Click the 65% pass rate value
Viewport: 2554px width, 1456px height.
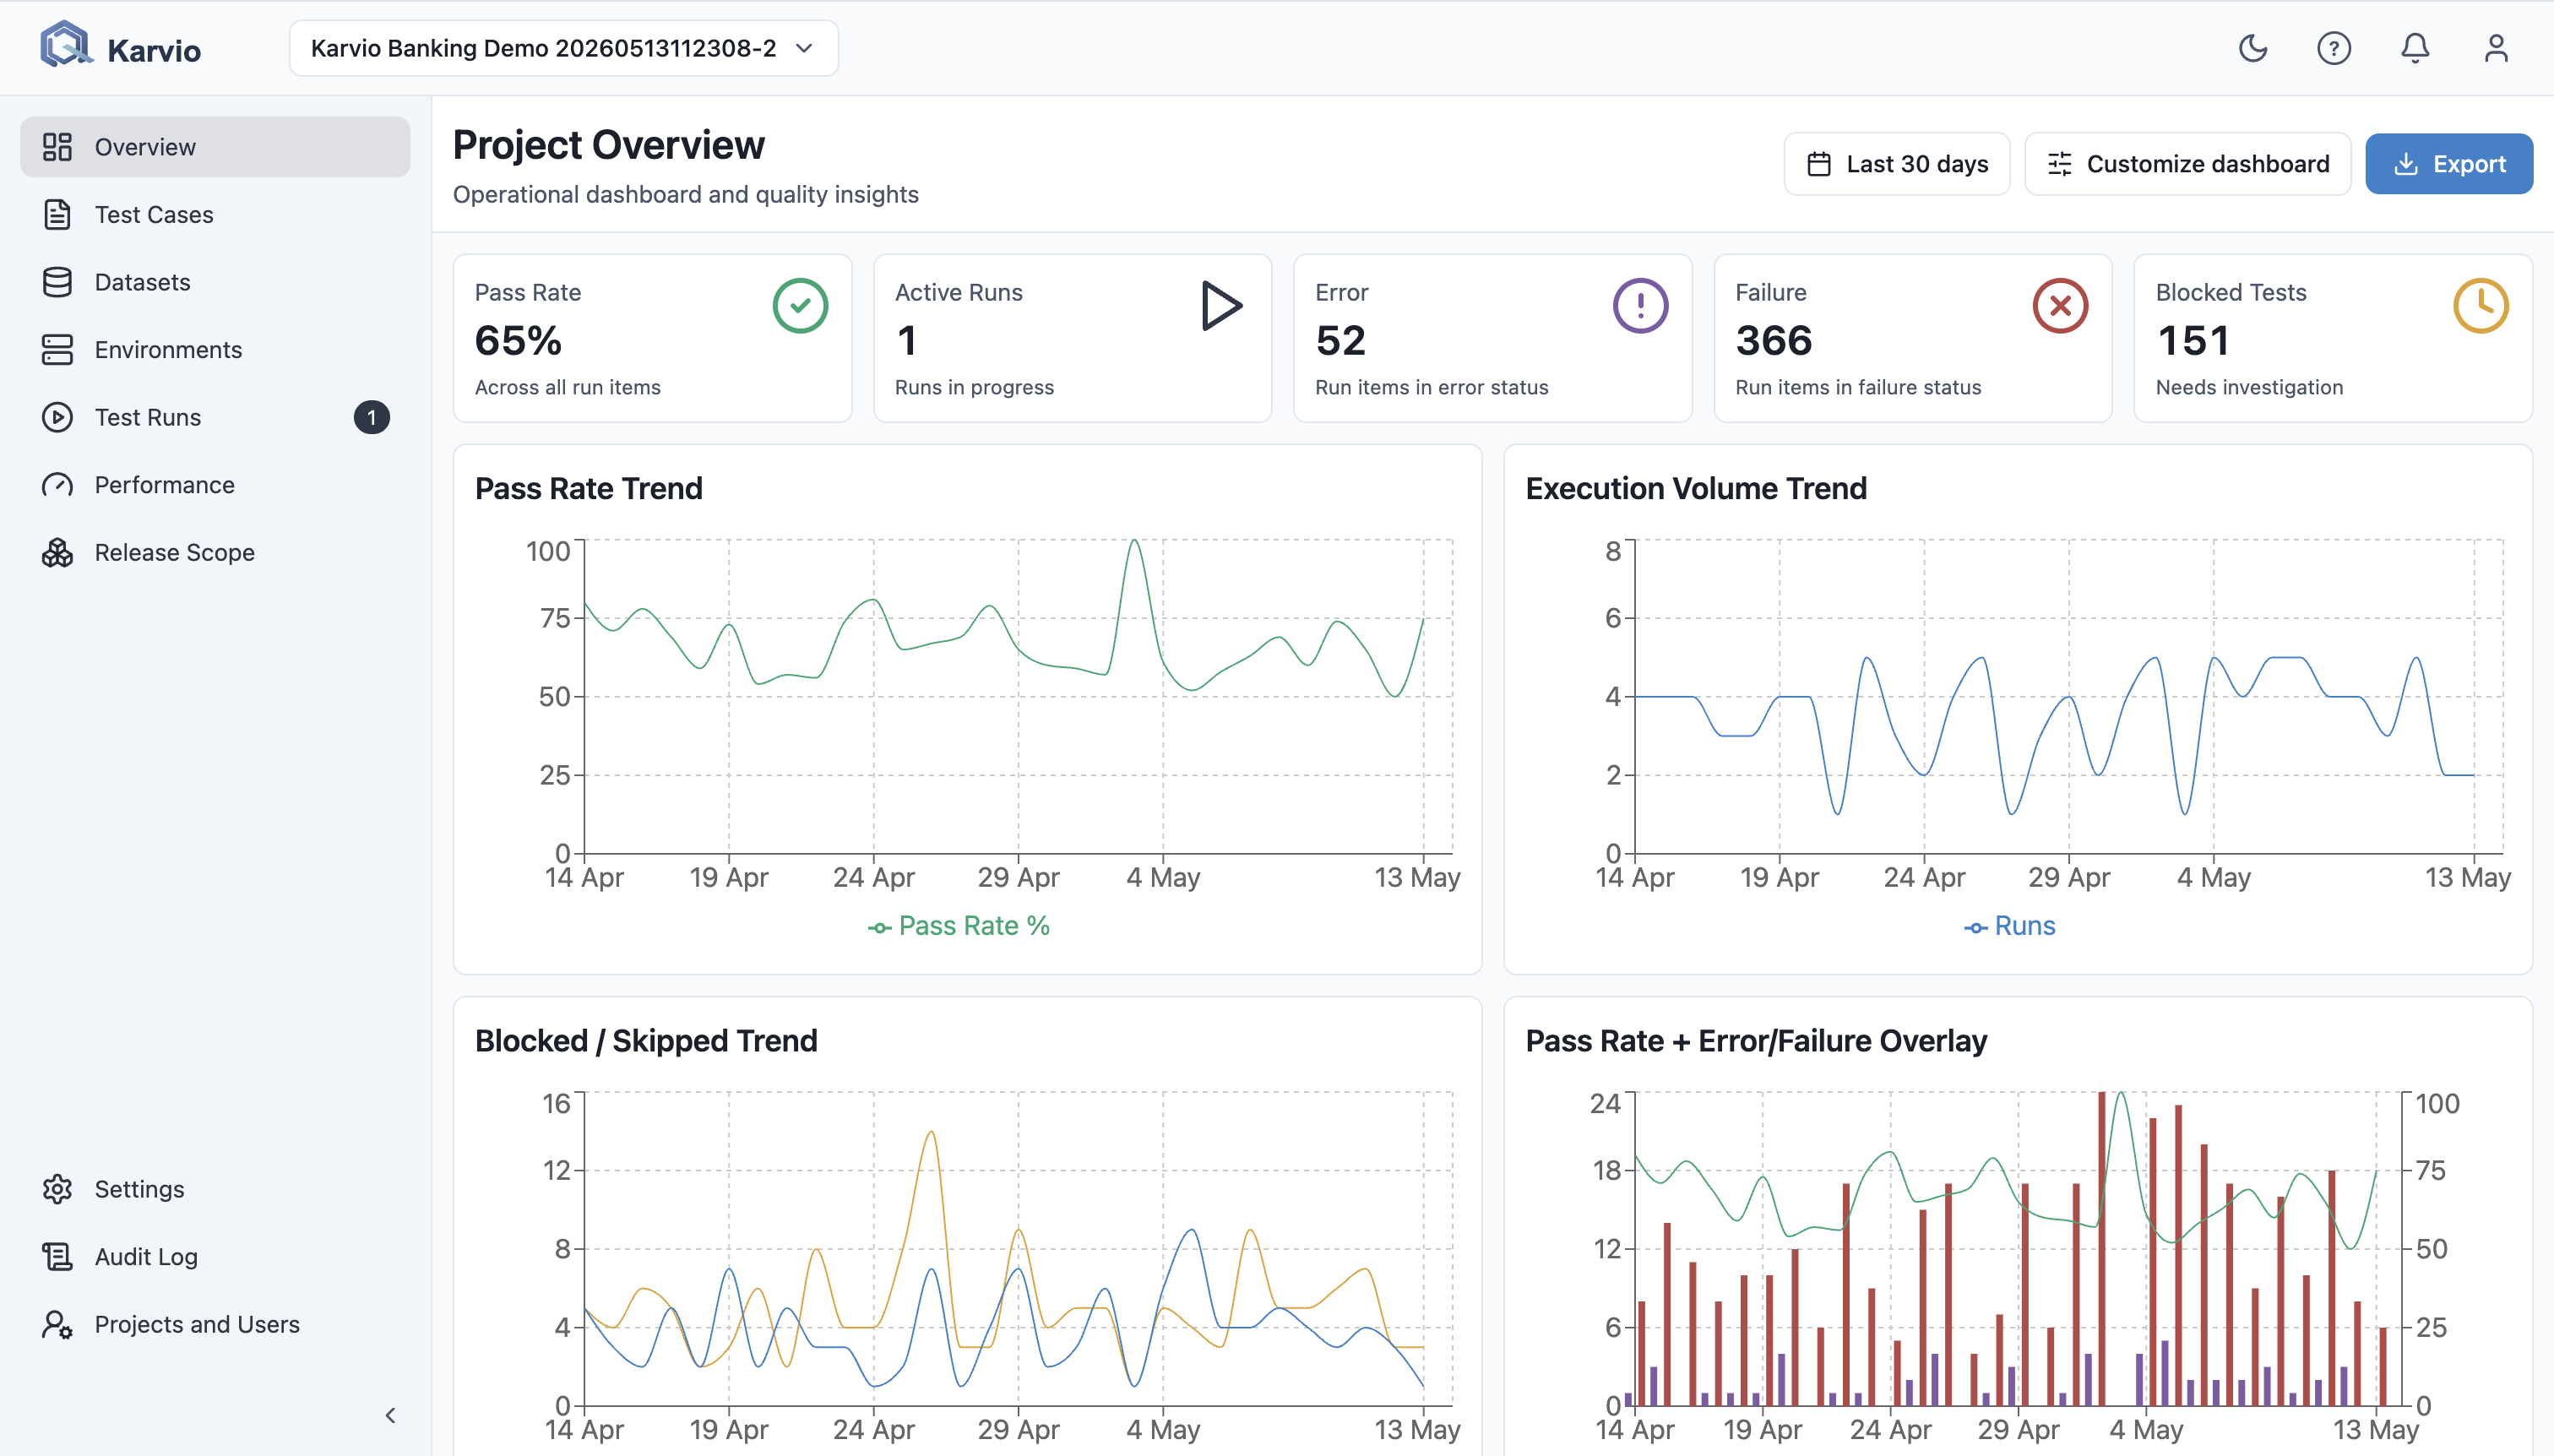coord(518,341)
